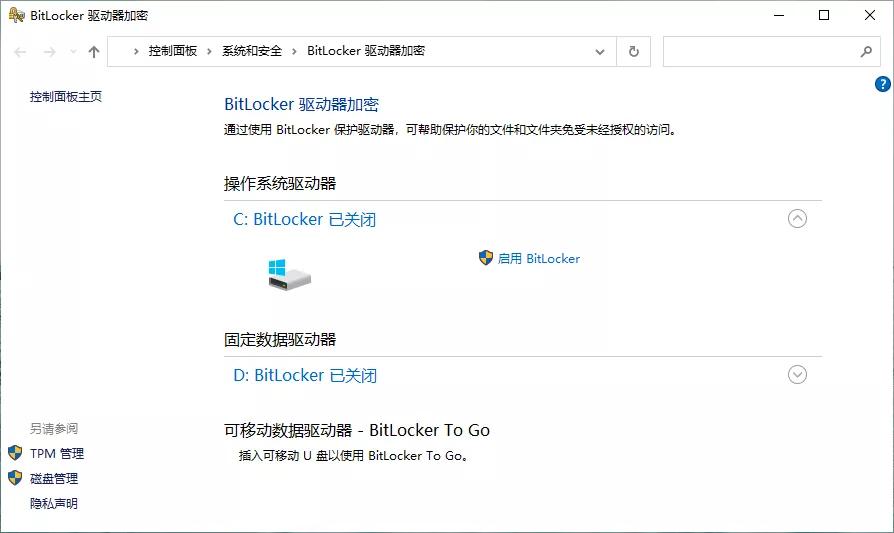Click the forward navigation arrow
The image size is (894, 533).
click(49, 52)
